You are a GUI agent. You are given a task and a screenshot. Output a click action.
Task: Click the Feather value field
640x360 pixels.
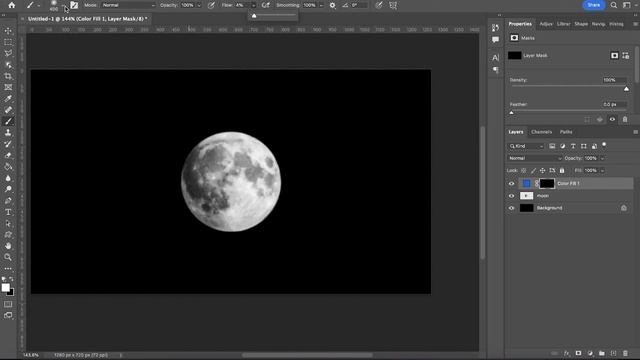coord(614,104)
